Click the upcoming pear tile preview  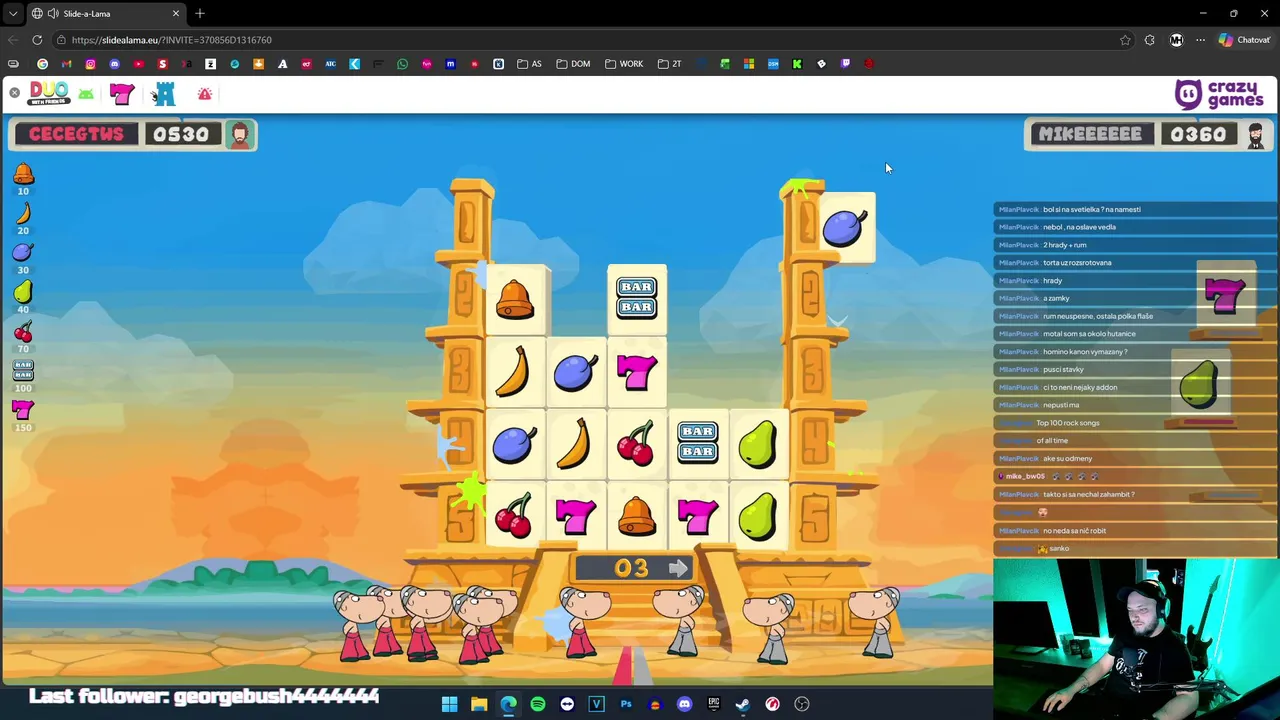pos(1199,385)
